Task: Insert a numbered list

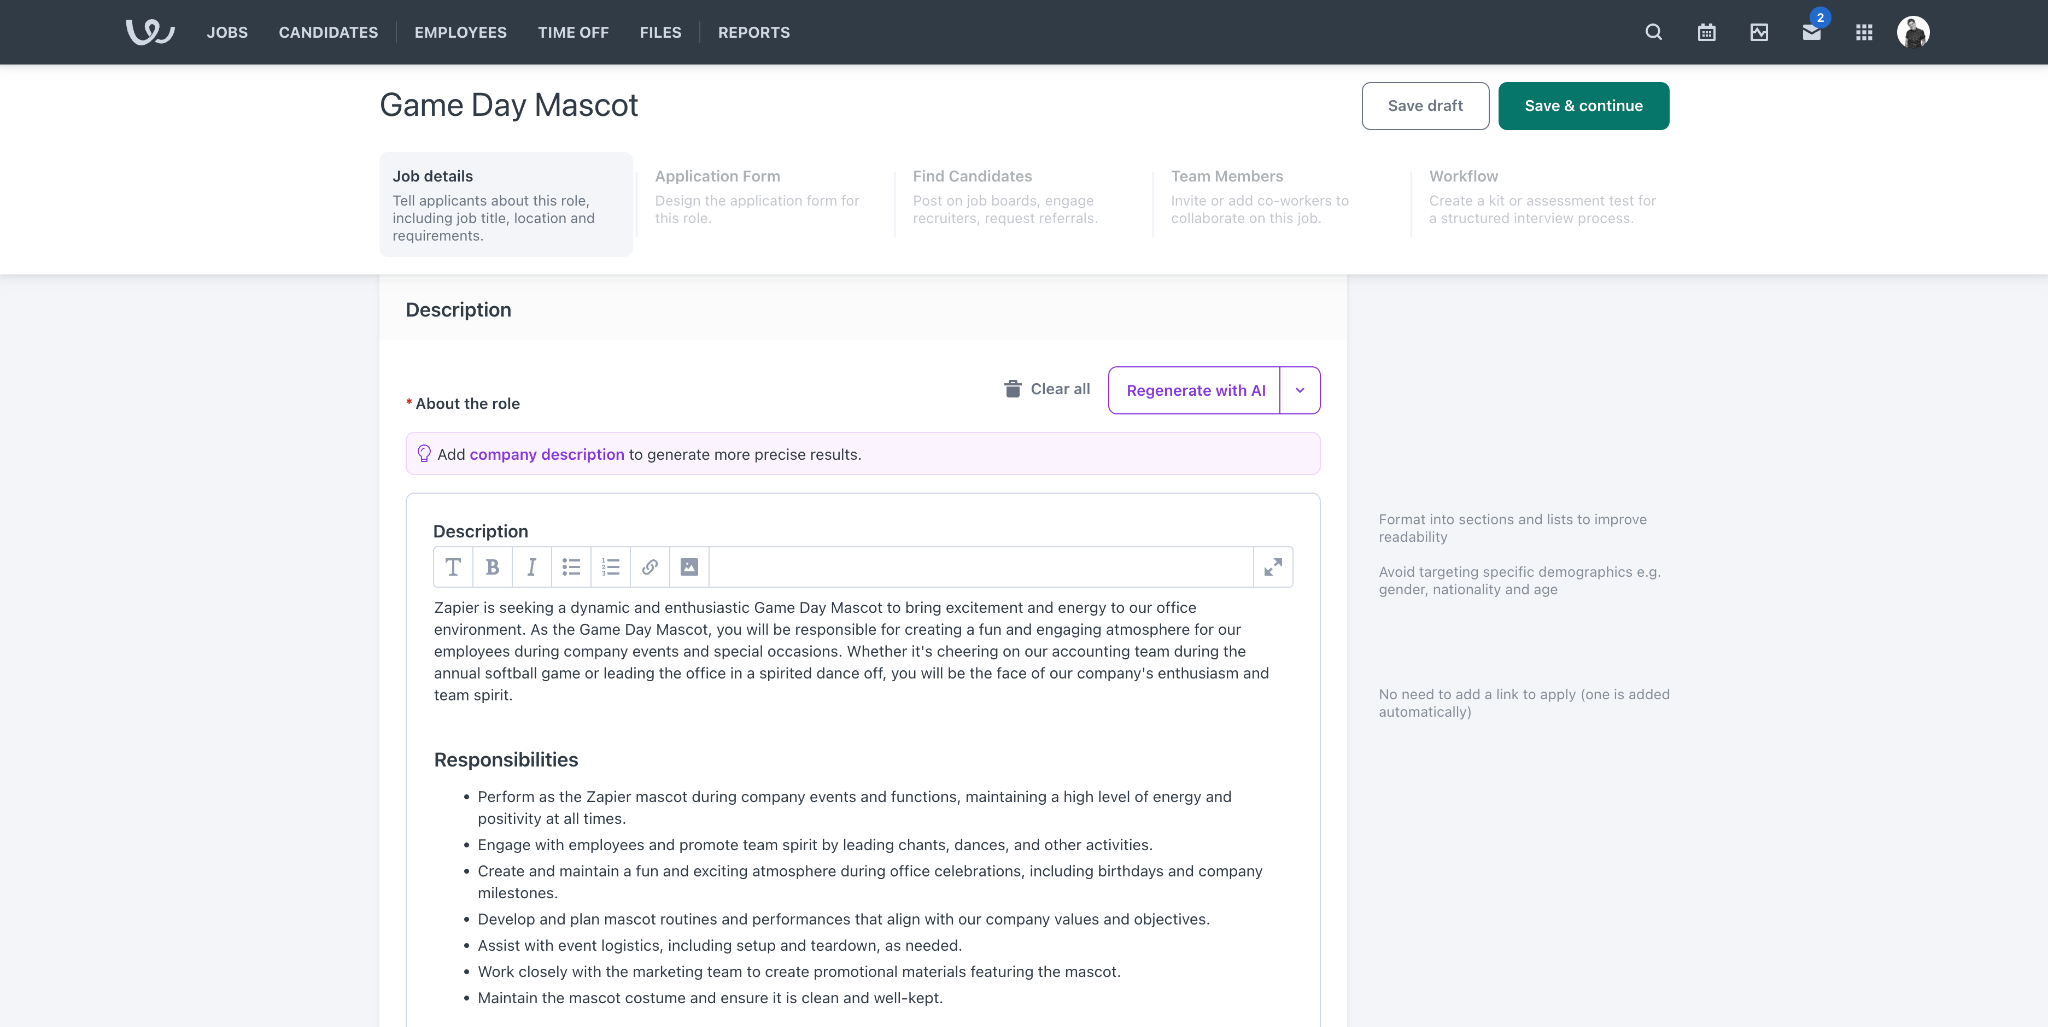Action: tap(611, 567)
